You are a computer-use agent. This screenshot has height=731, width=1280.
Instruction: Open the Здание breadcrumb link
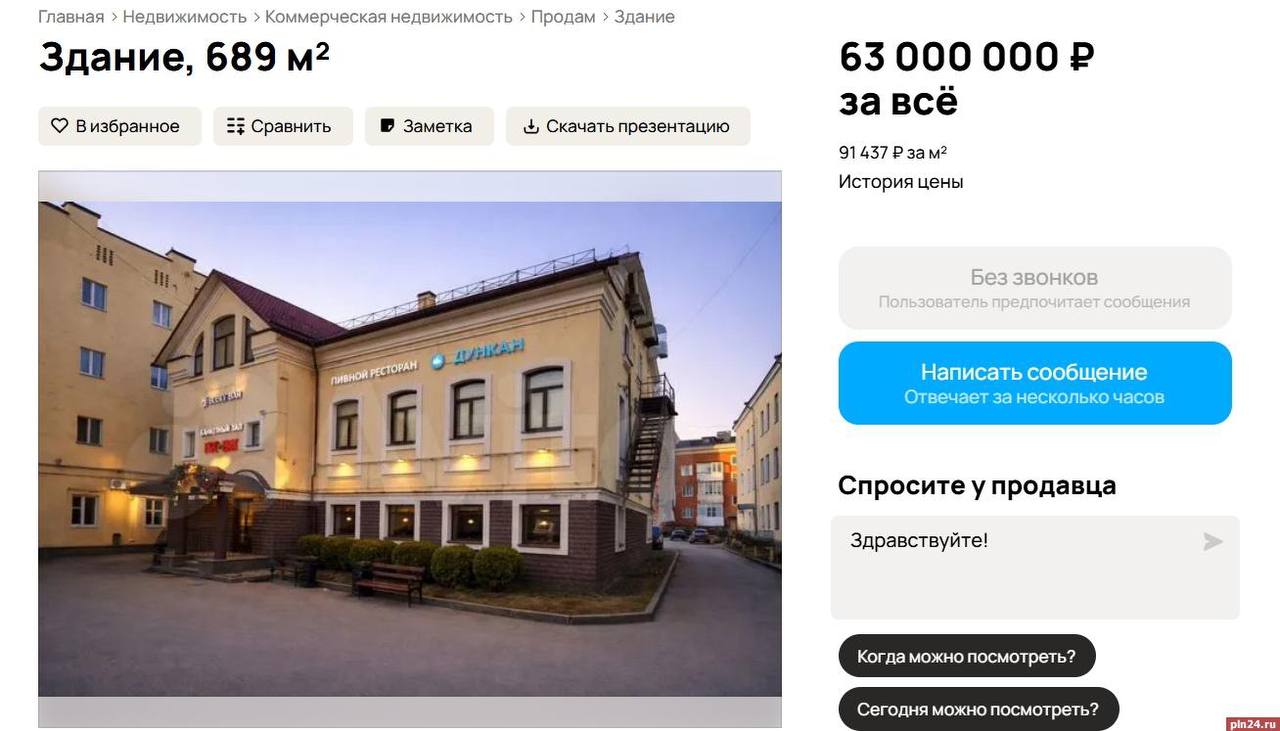[644, 17]
